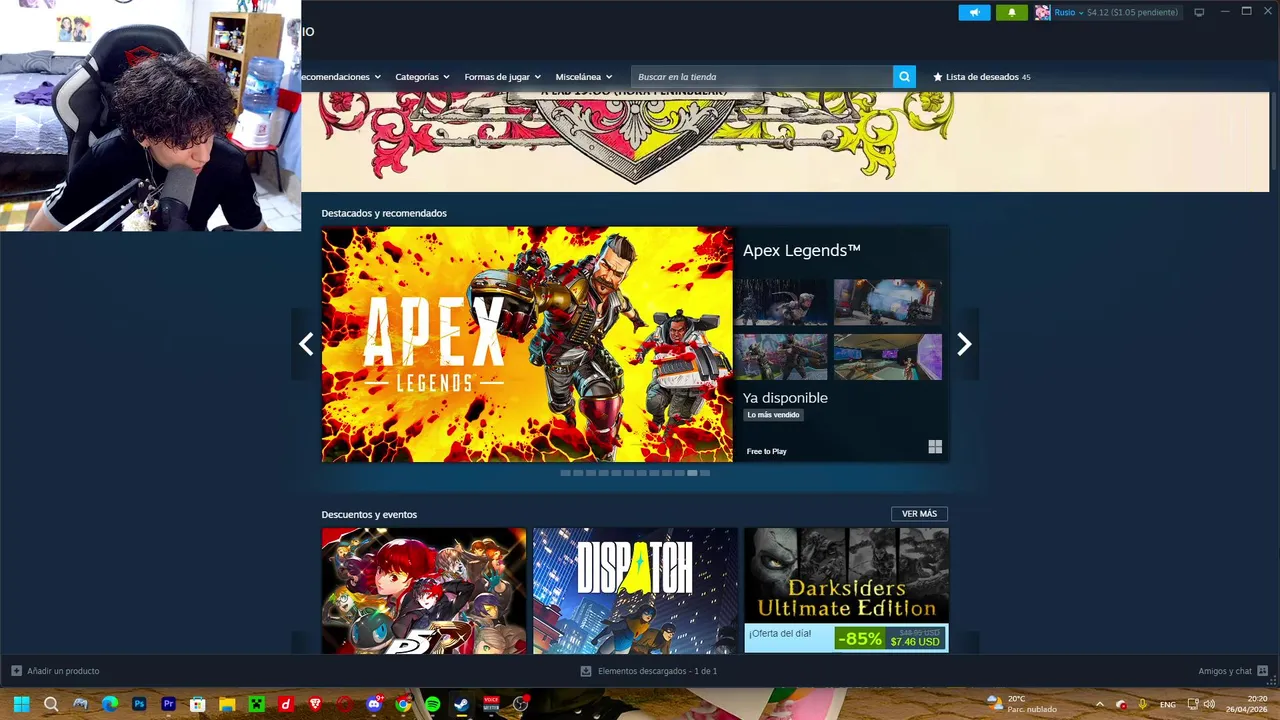
Task: Open Elementos descargados downloads status
Action: (649, 671)
